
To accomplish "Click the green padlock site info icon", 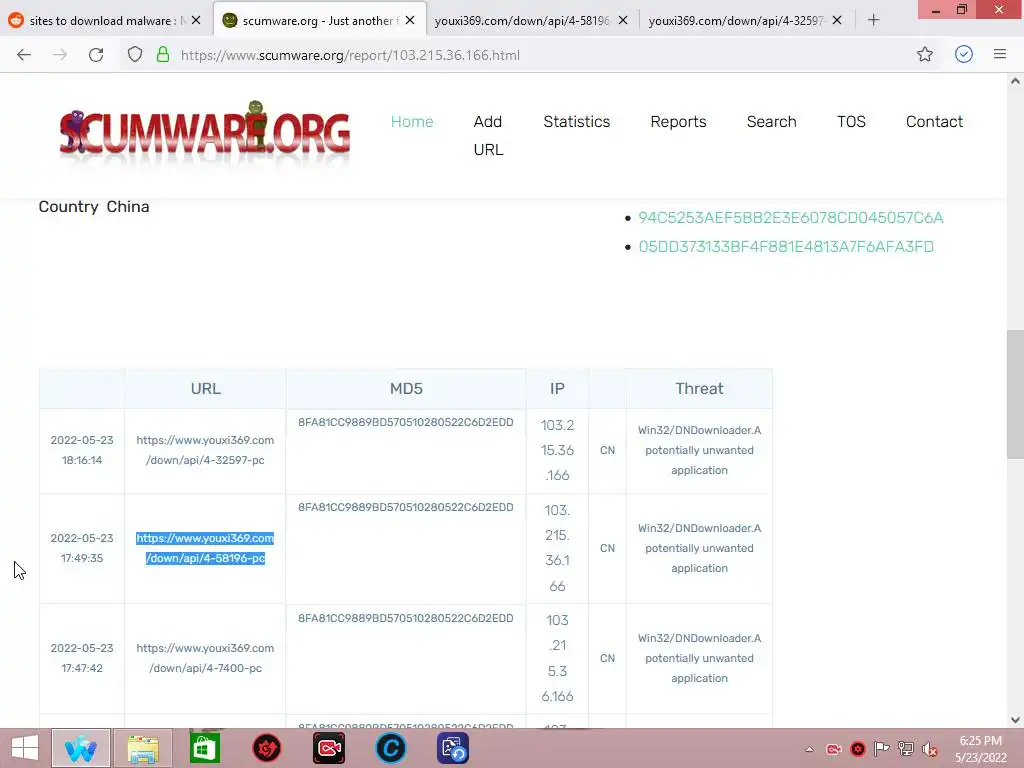I will click(163, 55).
